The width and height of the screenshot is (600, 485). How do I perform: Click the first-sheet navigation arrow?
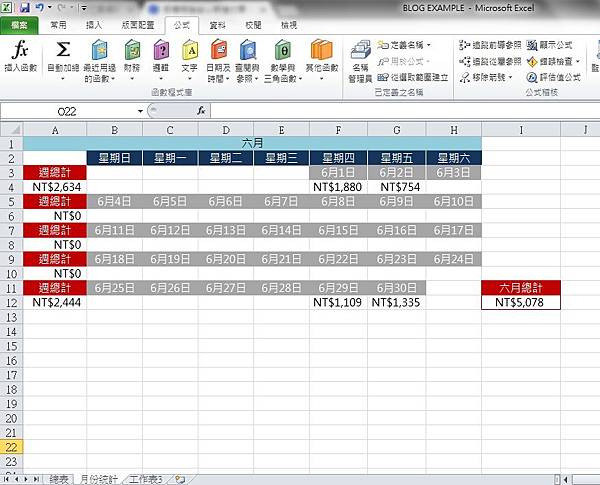6,479
